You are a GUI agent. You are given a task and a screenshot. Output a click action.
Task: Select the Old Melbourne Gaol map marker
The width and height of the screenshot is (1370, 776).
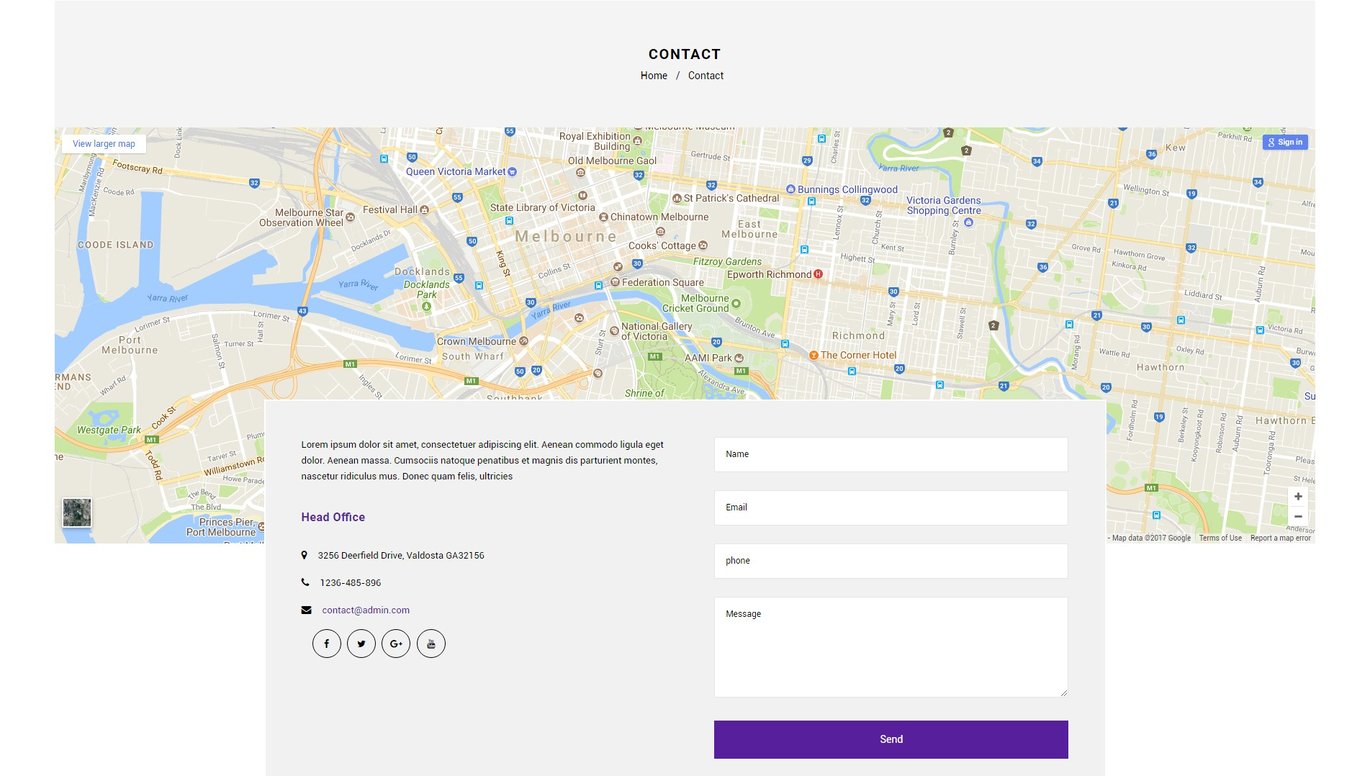tap(582, 171)
